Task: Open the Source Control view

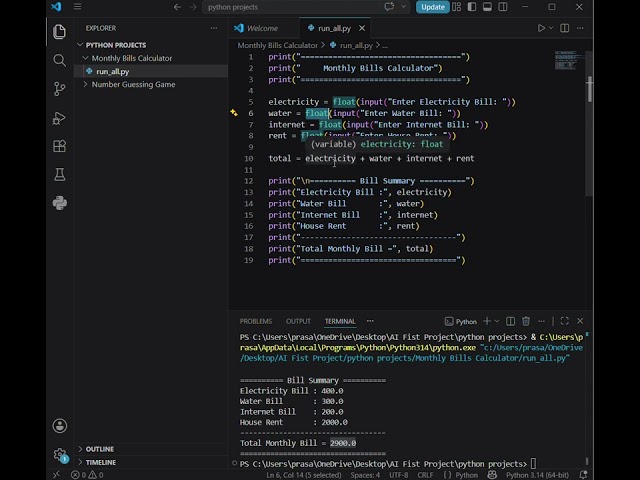Action: (60, 89)
